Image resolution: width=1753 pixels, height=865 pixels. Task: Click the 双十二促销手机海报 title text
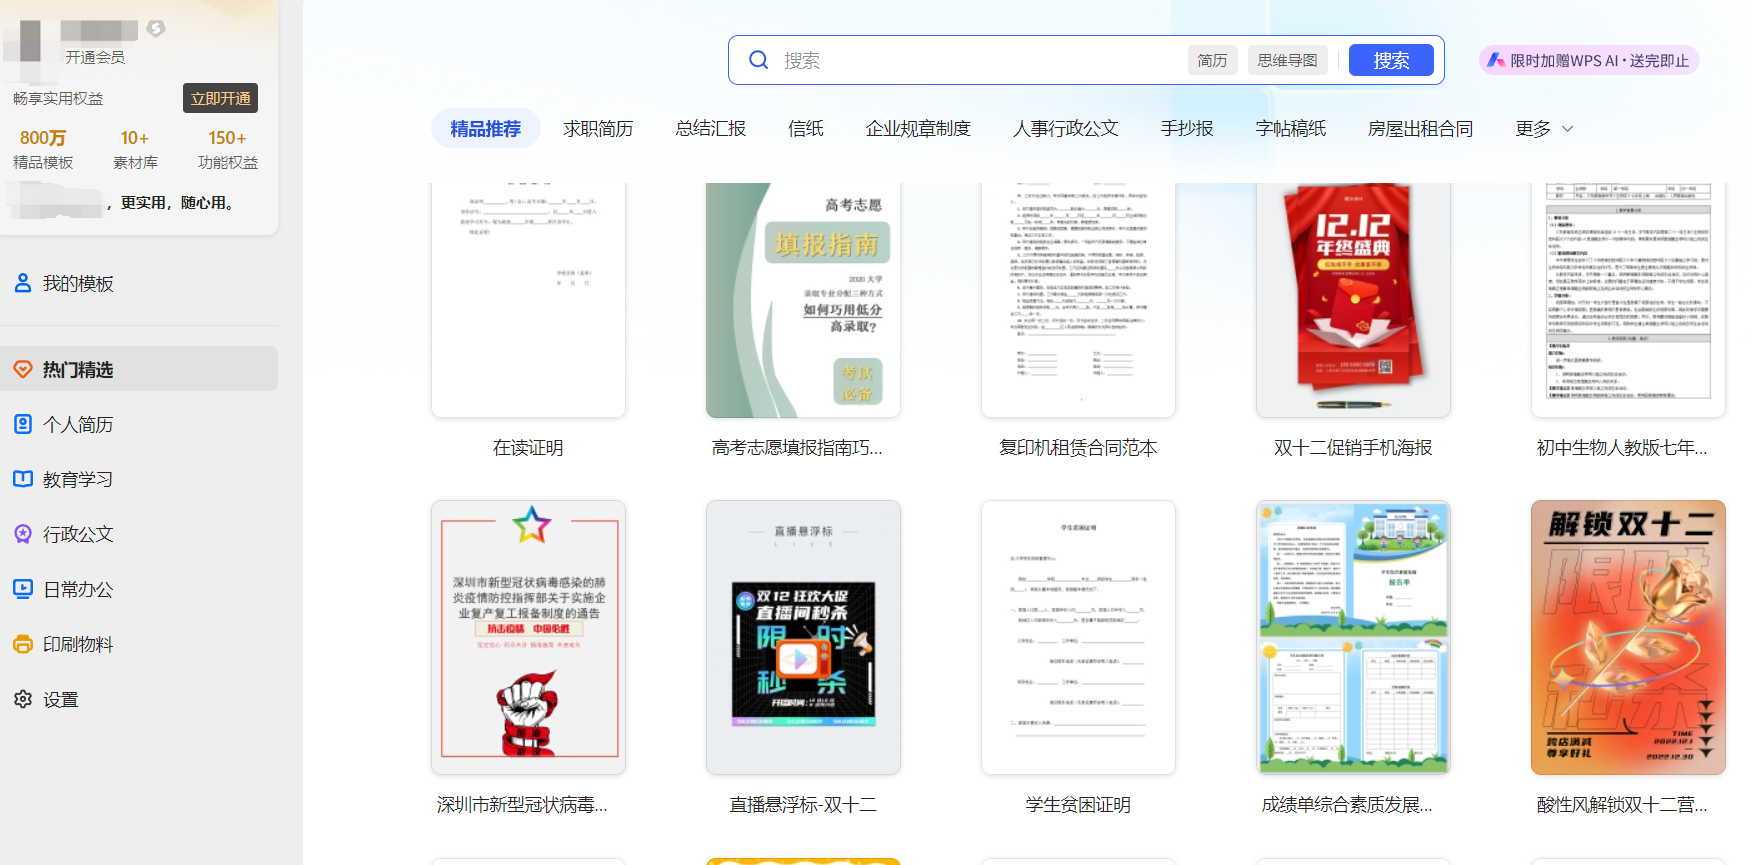(1353, 448)
